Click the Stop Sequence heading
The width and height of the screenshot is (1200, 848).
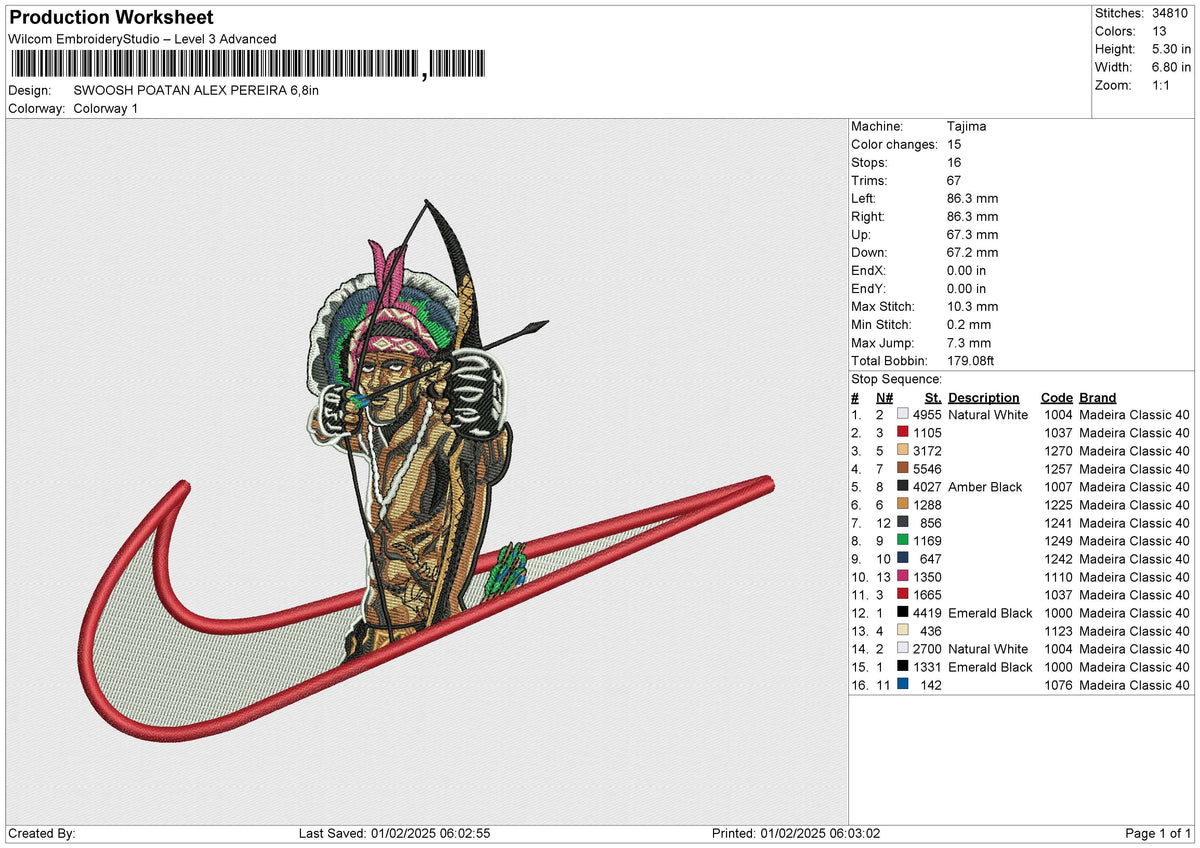click(896, 379)
